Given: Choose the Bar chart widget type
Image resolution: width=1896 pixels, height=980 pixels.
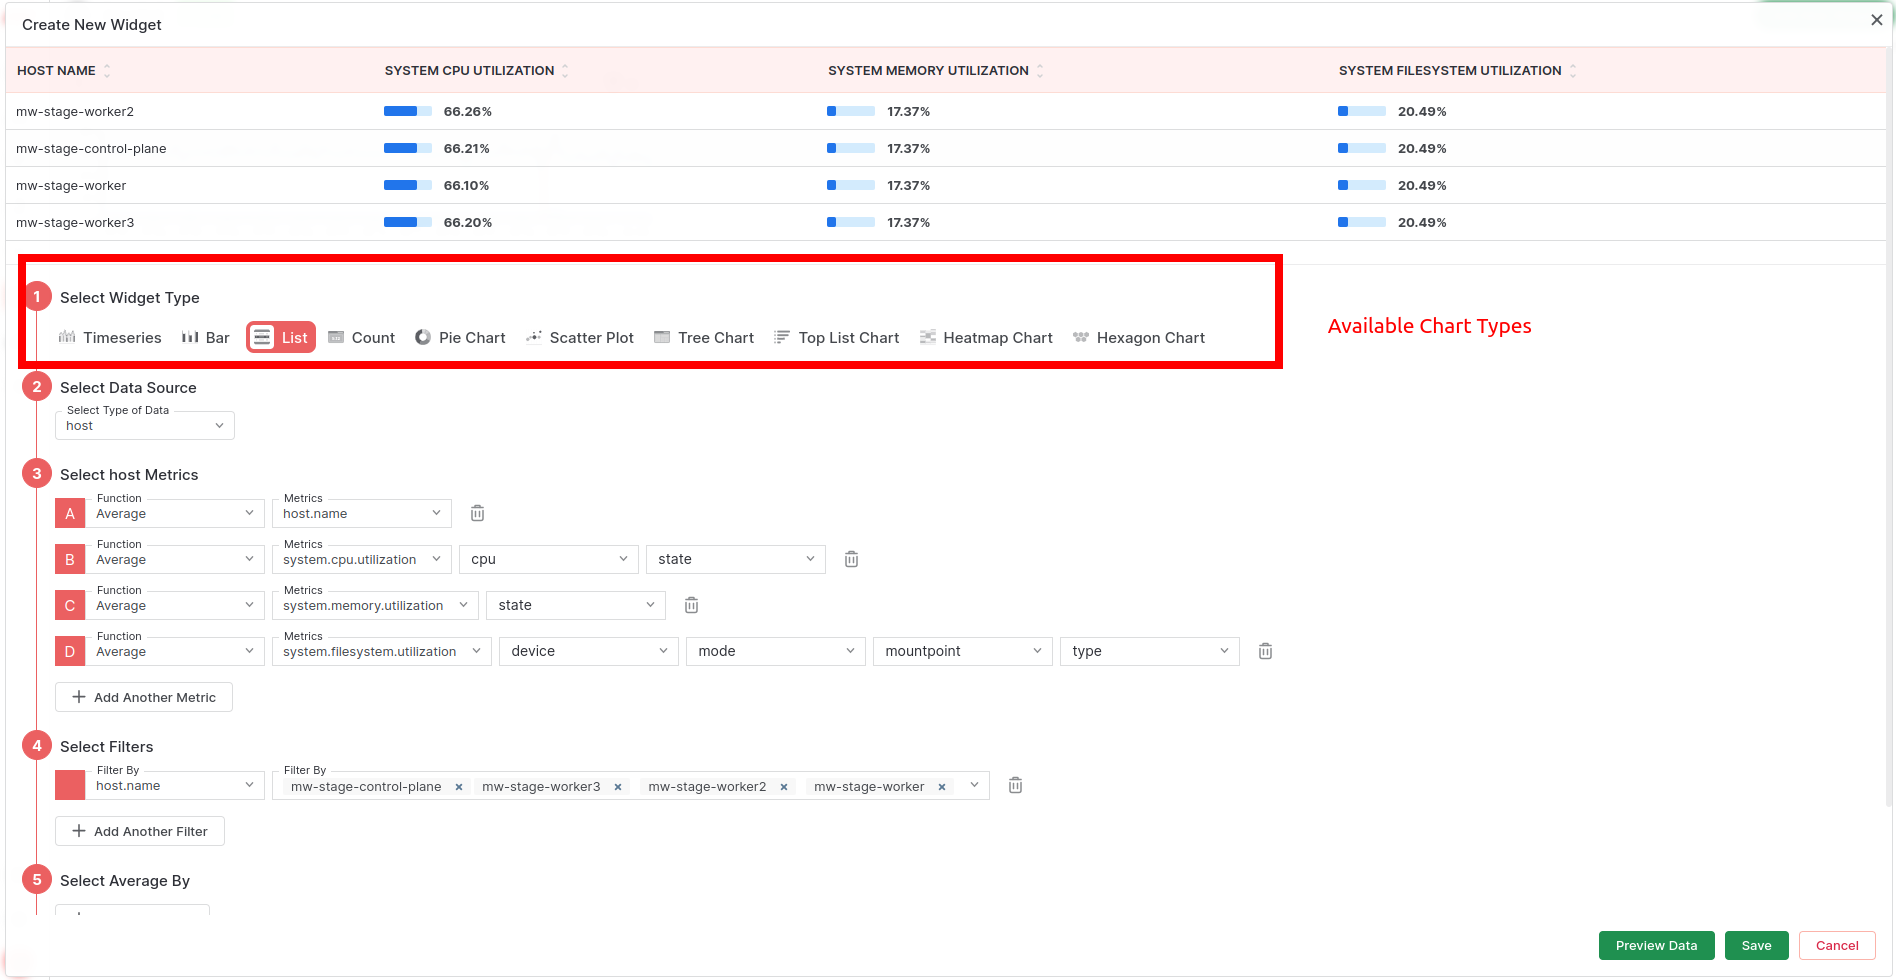Looking at the screenshot, I should click(x=206, y=338).
